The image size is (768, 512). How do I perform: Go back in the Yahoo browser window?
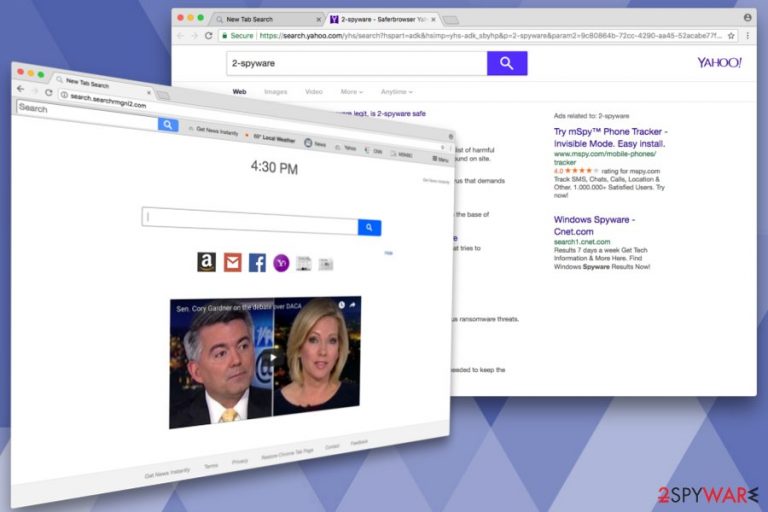click(x=180, y=36)
